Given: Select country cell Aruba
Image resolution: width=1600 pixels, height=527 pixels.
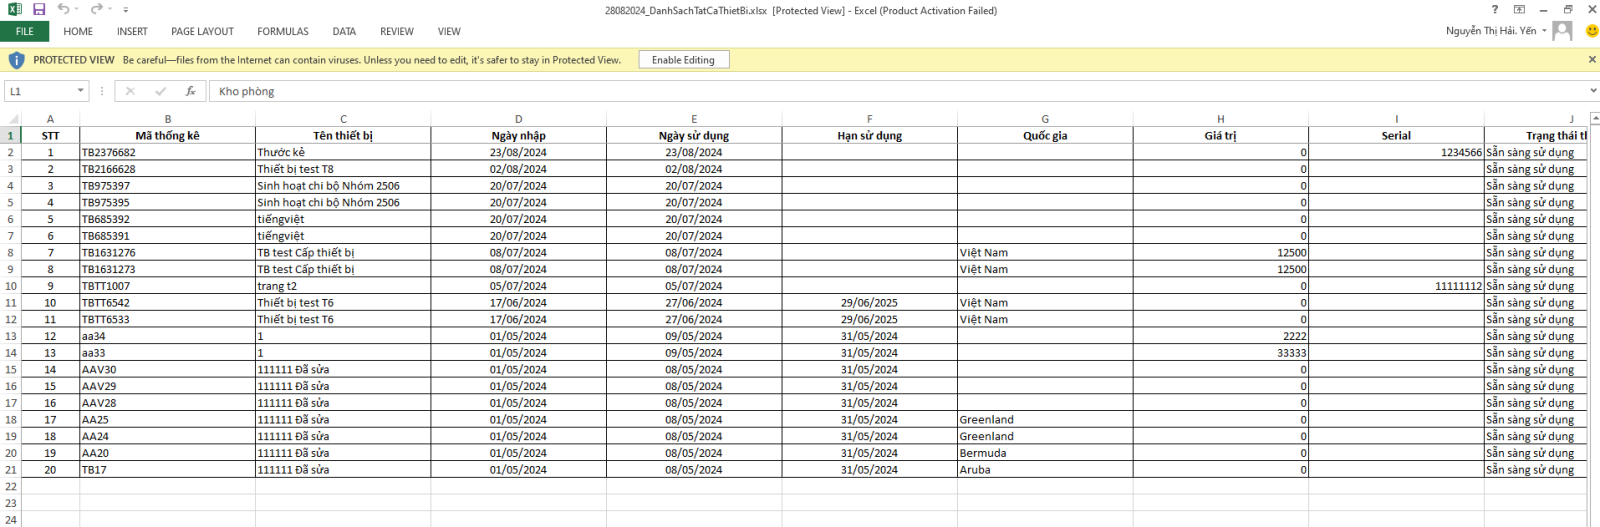Looking at the screenshot, I should pyautogui.click(x=1045, y=470).
